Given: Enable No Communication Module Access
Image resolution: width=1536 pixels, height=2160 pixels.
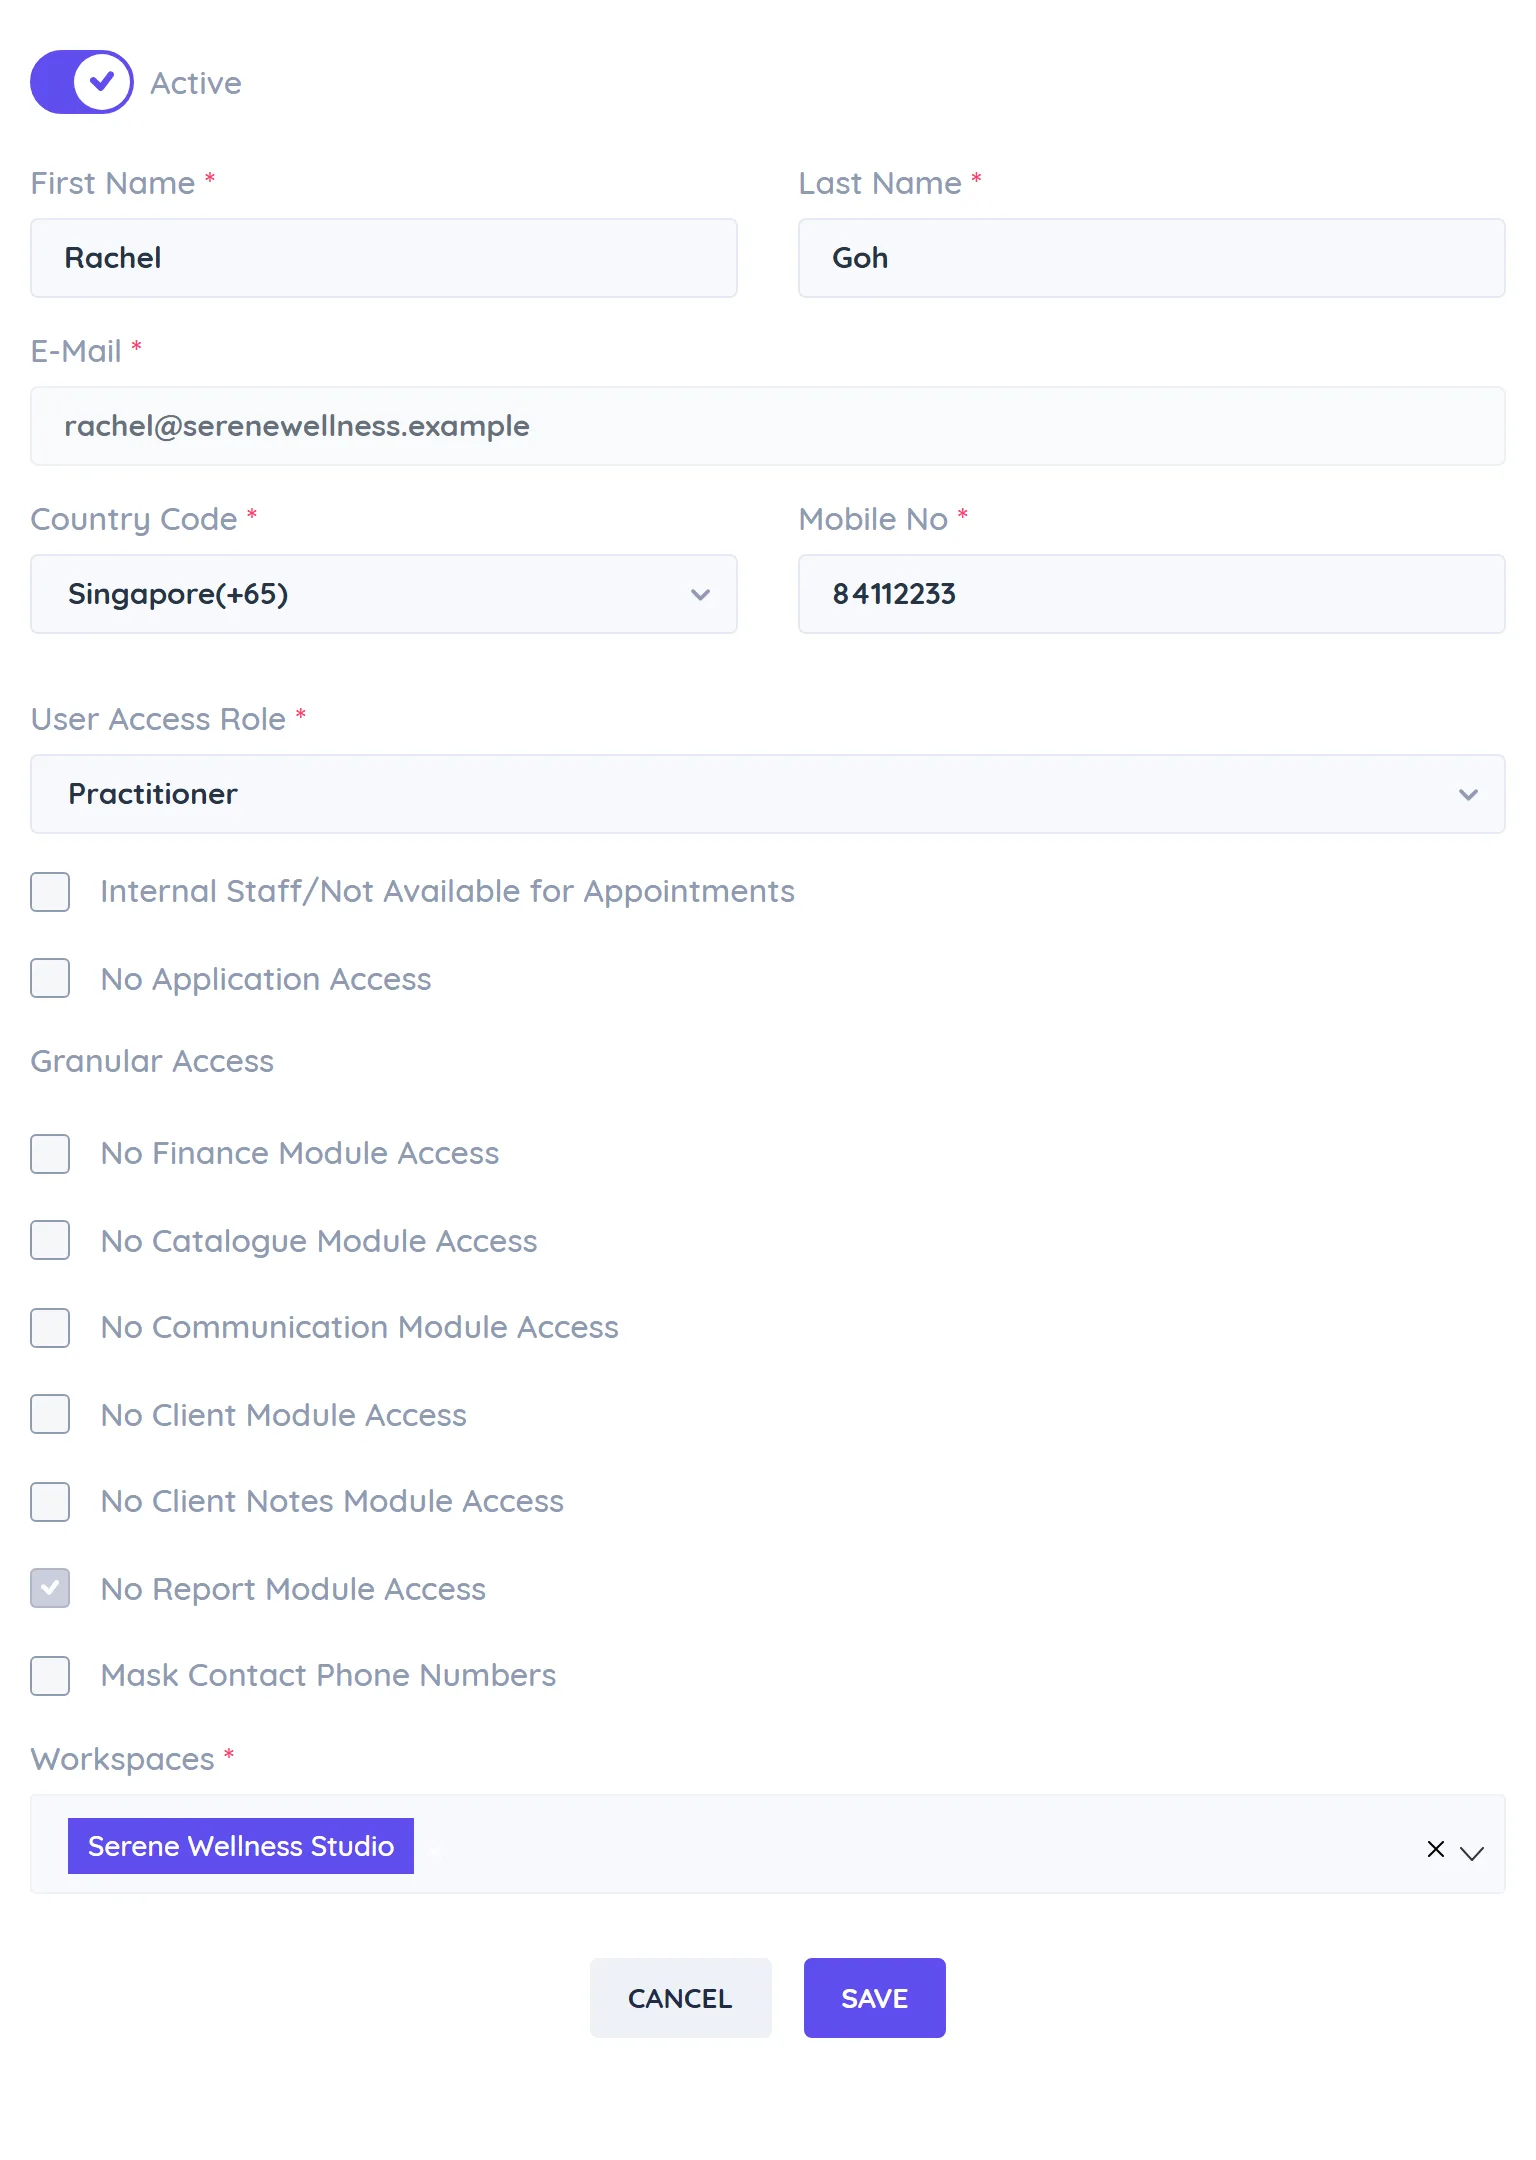Looking at the screenshot, I should pos(50,1328).
